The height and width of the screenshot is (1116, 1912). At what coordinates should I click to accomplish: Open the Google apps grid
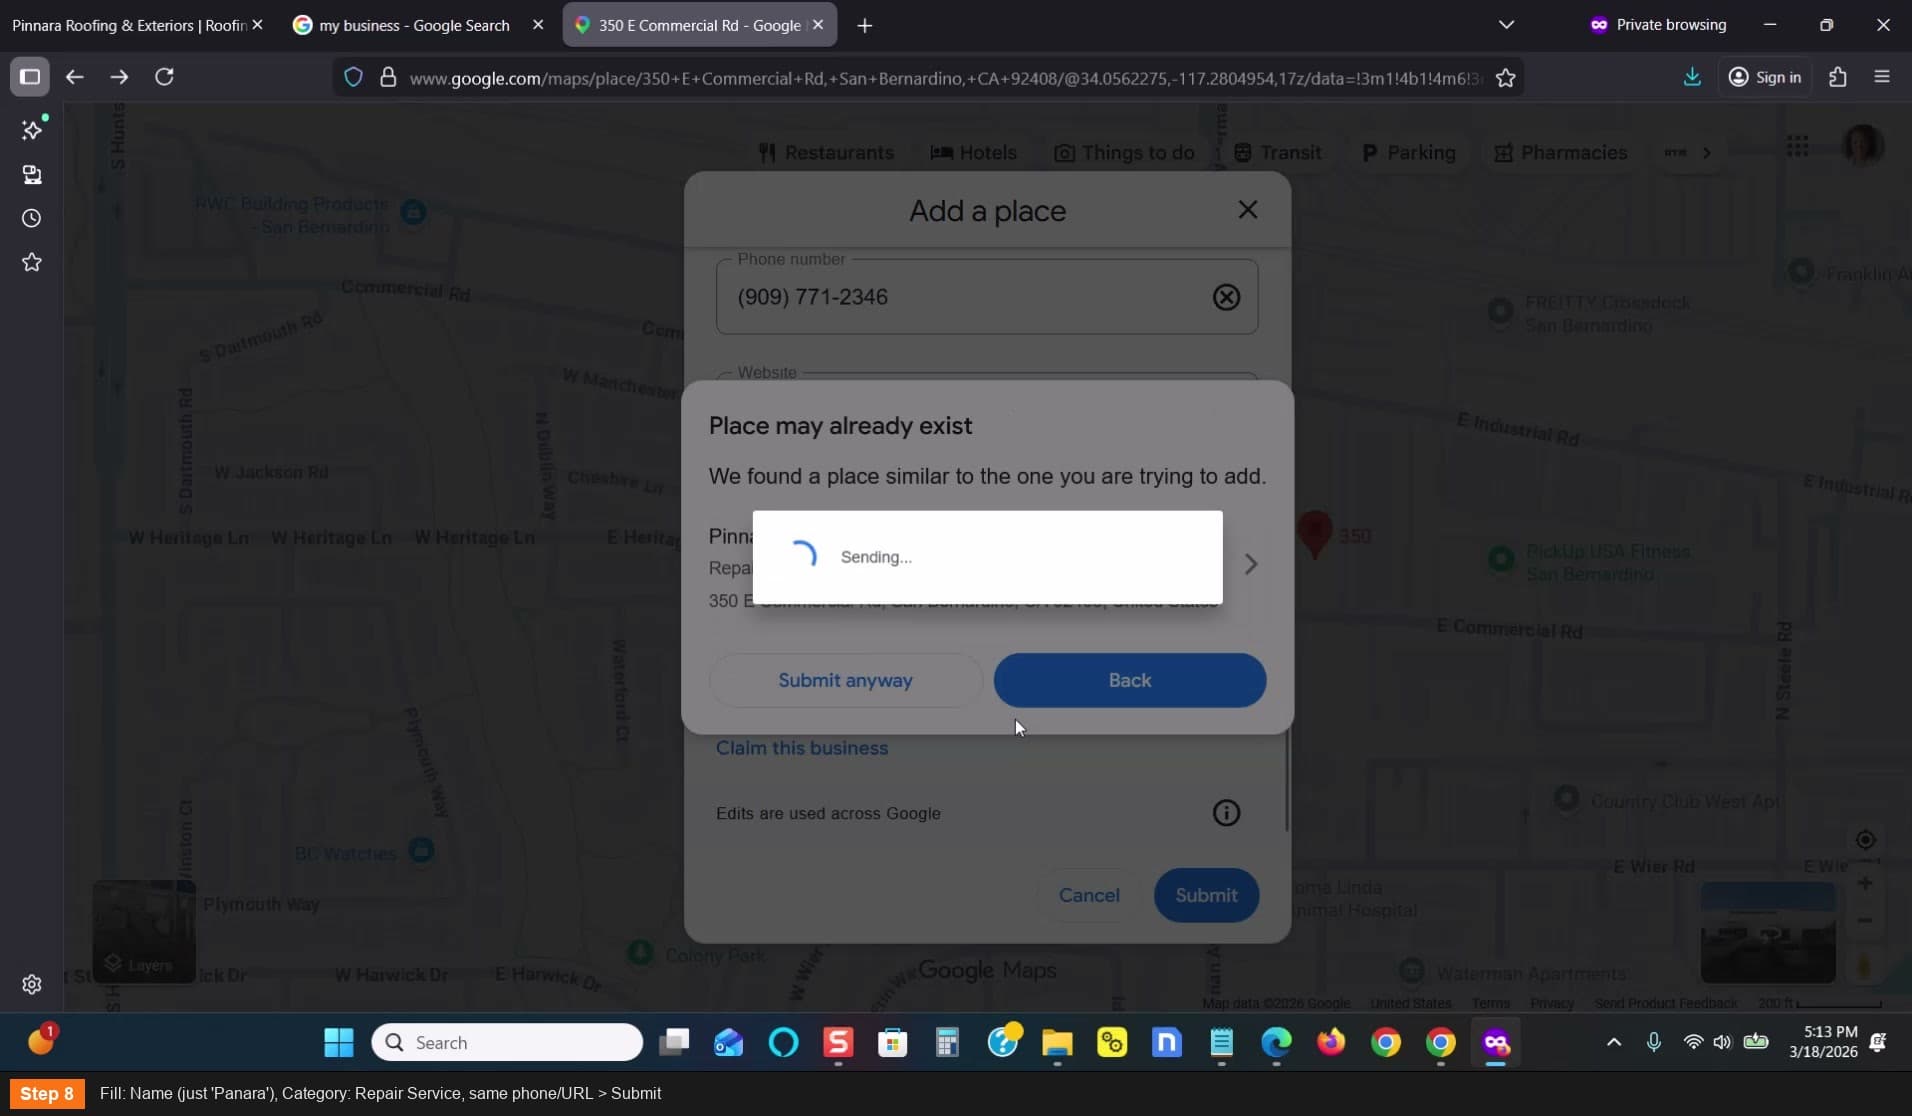click(x=1797, y=147)
